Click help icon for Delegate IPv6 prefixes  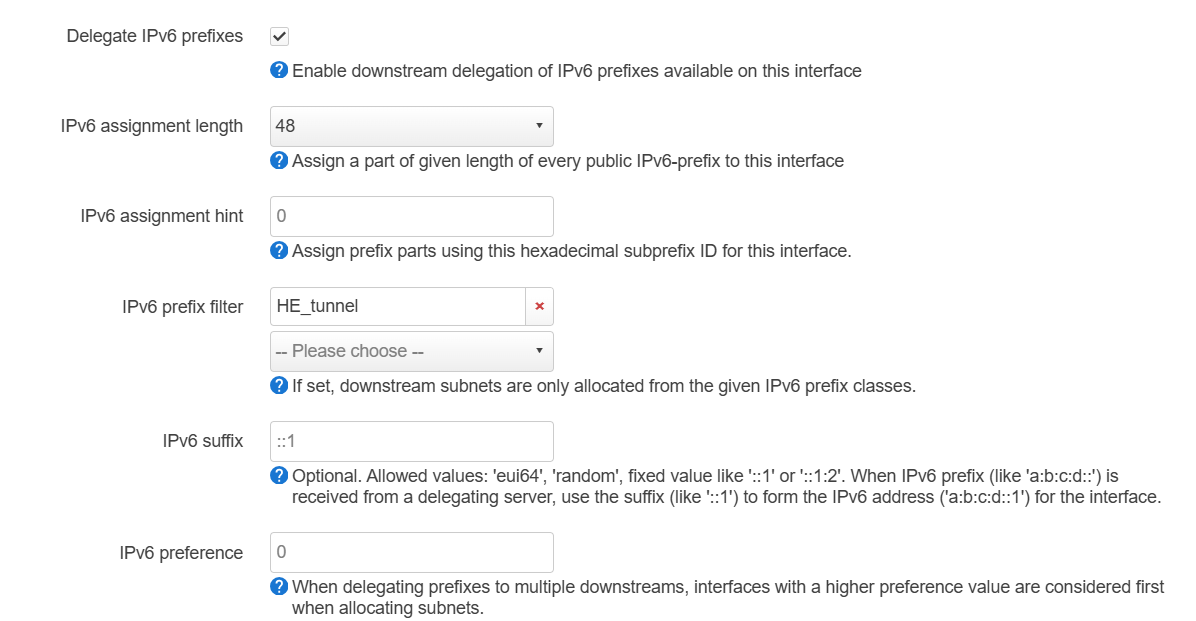279,71
